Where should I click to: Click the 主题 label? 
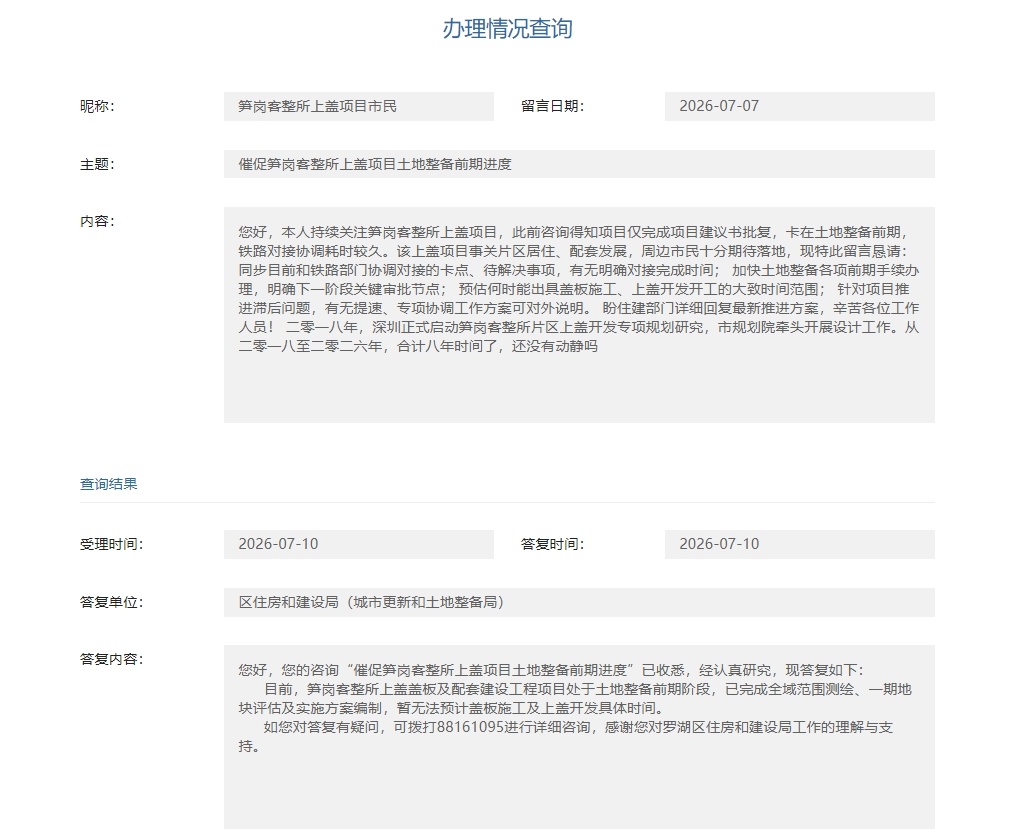[x=97, y=164]
